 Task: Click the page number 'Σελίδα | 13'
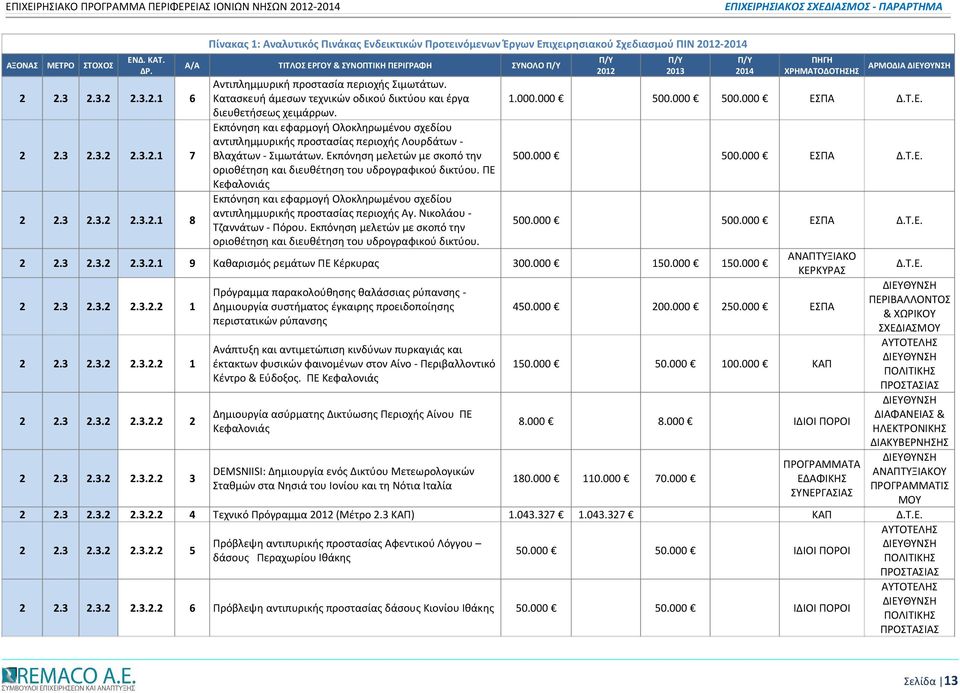click(931, 681)
